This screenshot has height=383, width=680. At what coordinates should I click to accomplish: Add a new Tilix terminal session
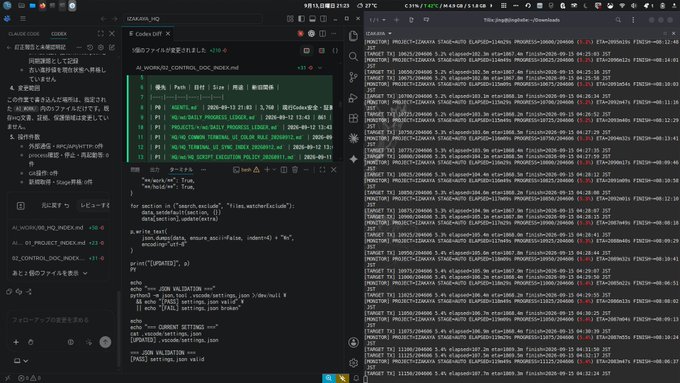(x=396, y=20)
